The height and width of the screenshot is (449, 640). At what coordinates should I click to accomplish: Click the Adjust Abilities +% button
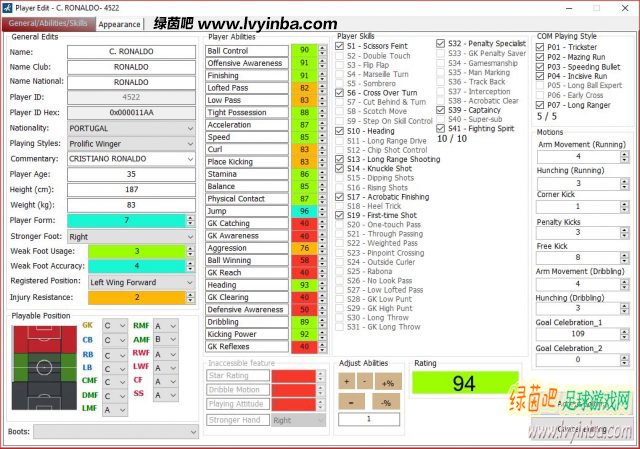point(388,383)
